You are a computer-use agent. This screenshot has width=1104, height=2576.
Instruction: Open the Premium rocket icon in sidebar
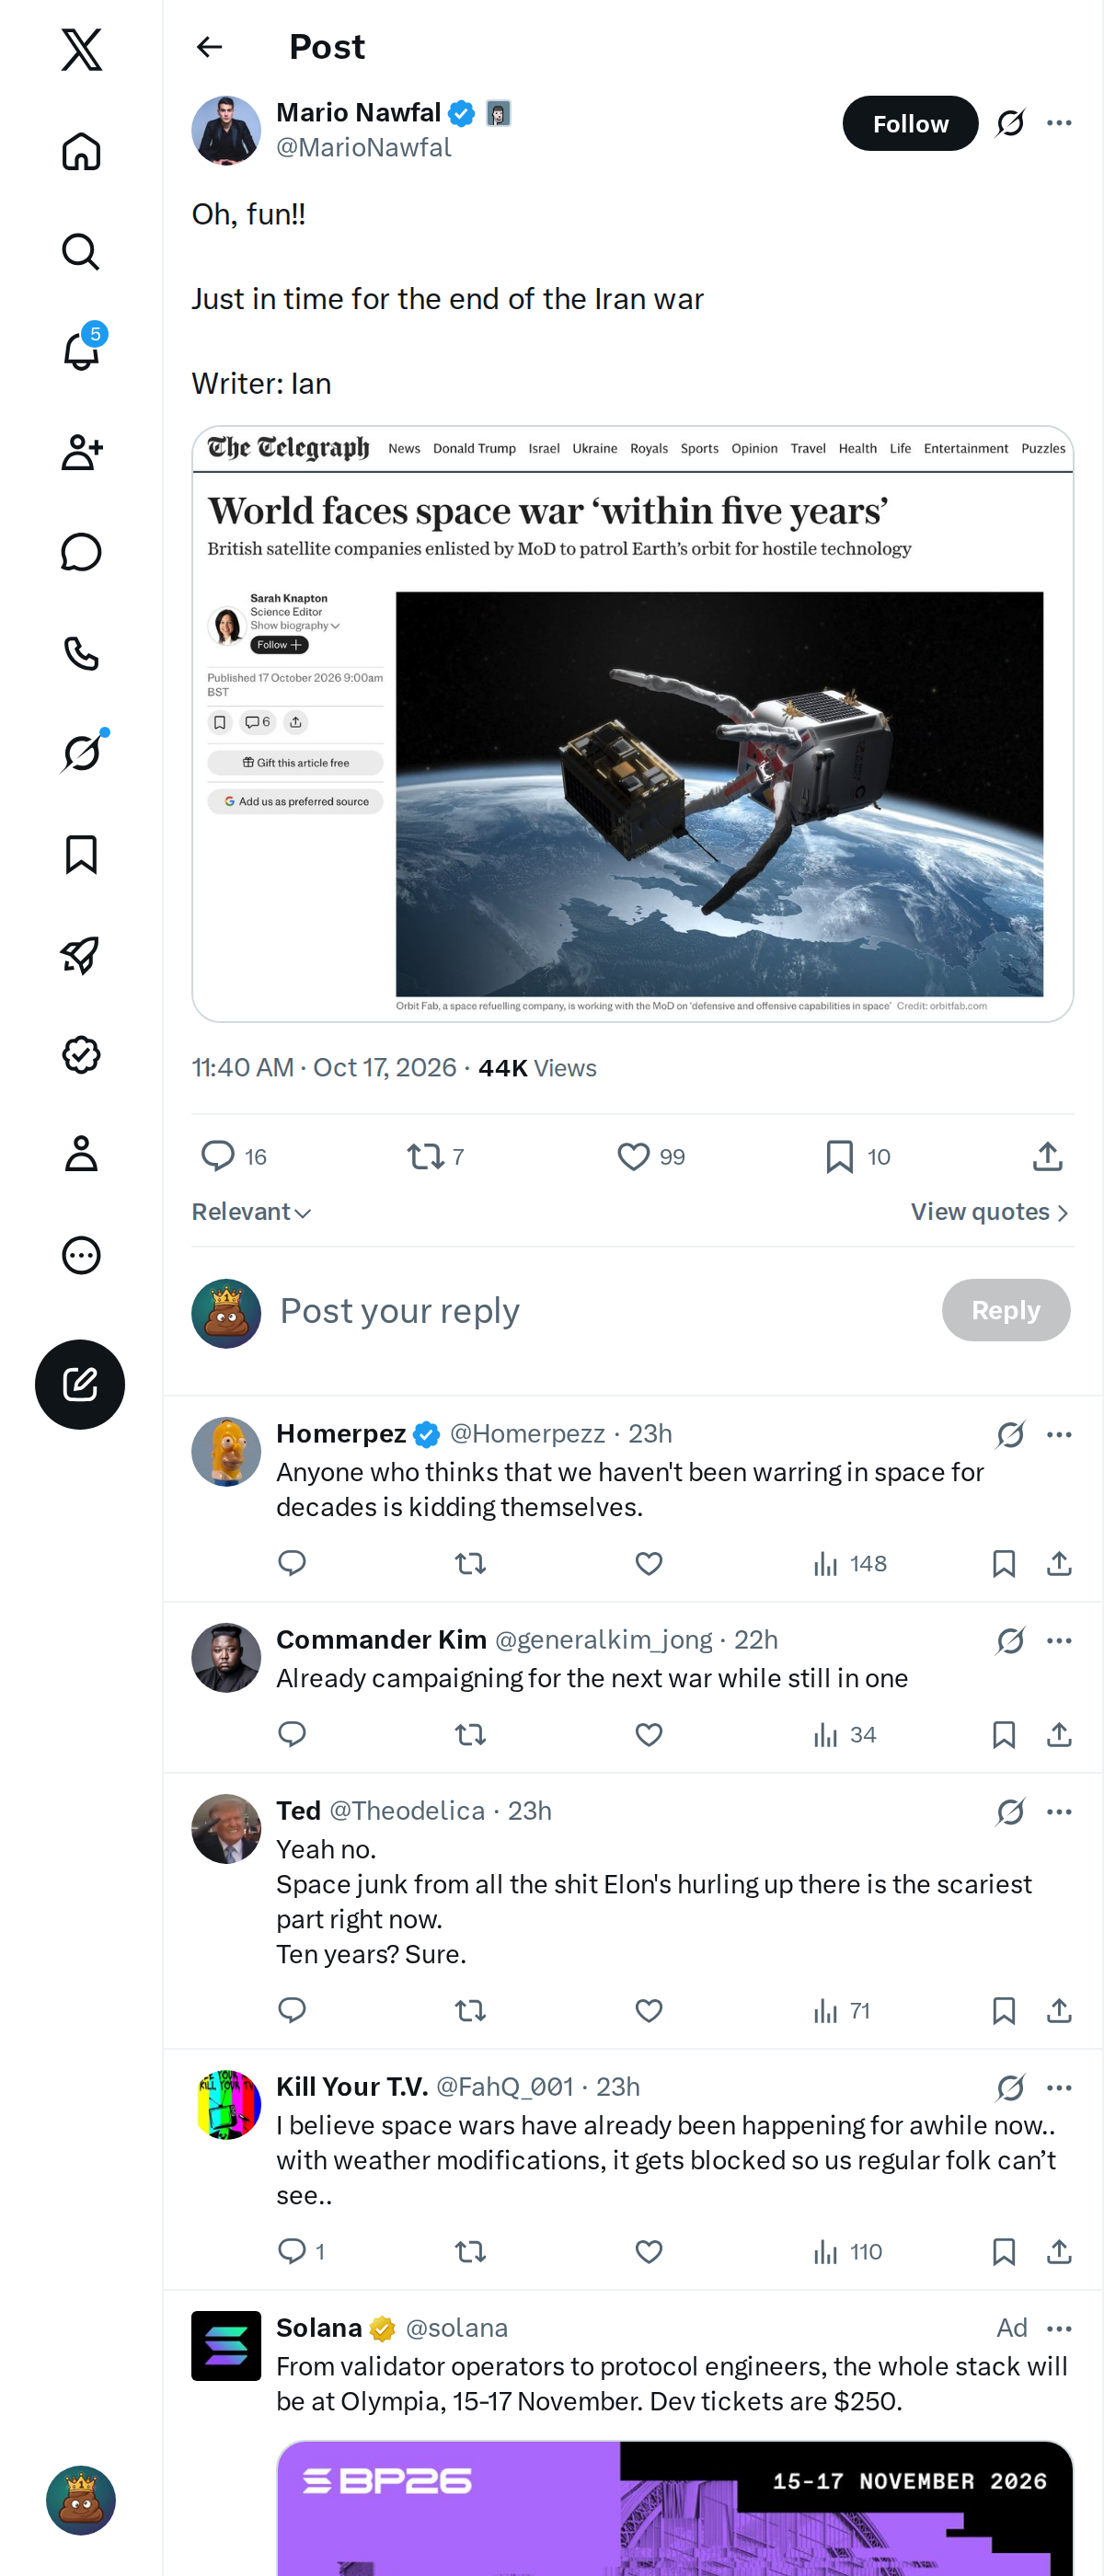click(x=81, y=955)
